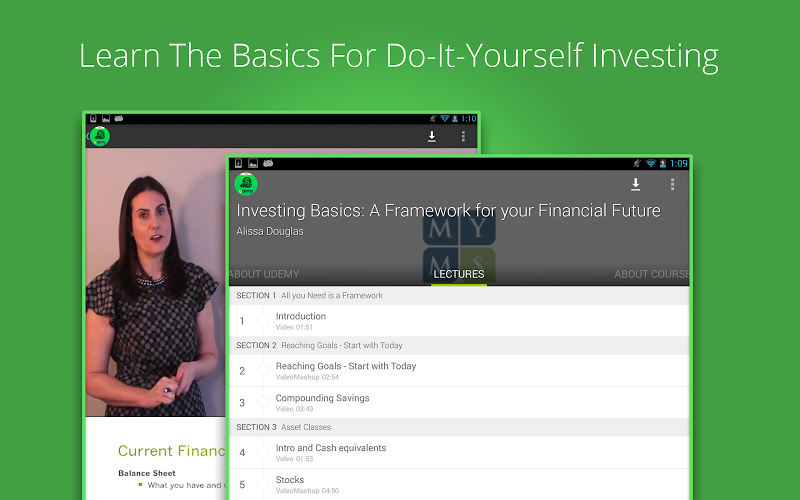This screenshot has height=500, width=800.
Task: Tap the battery icon in front window status bar
Action: coord(663,163)
